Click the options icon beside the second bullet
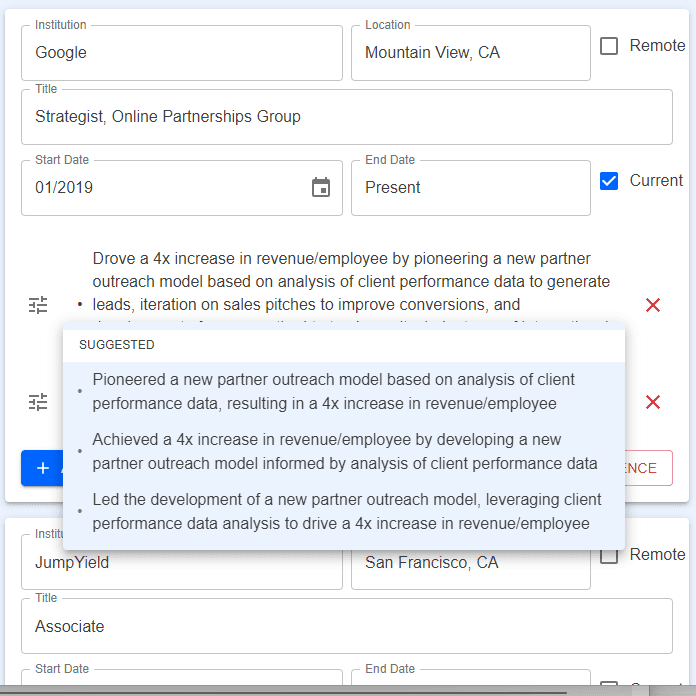 coord(38,402)
